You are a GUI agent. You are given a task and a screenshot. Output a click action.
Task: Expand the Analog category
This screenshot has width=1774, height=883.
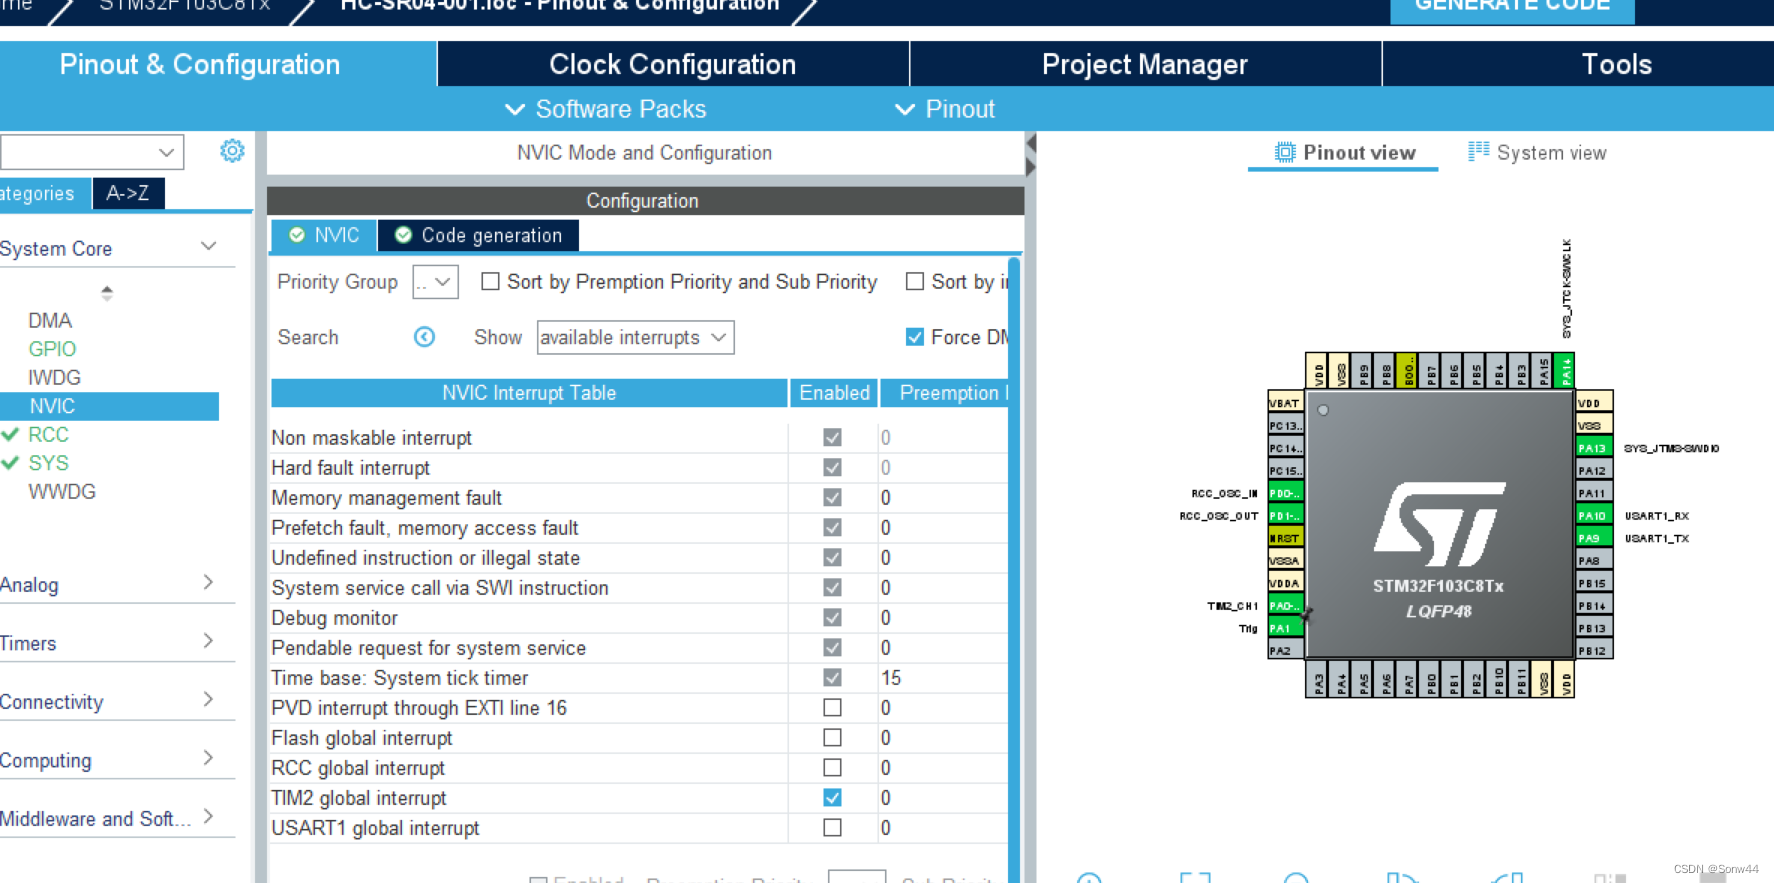[x=208, y=582]
